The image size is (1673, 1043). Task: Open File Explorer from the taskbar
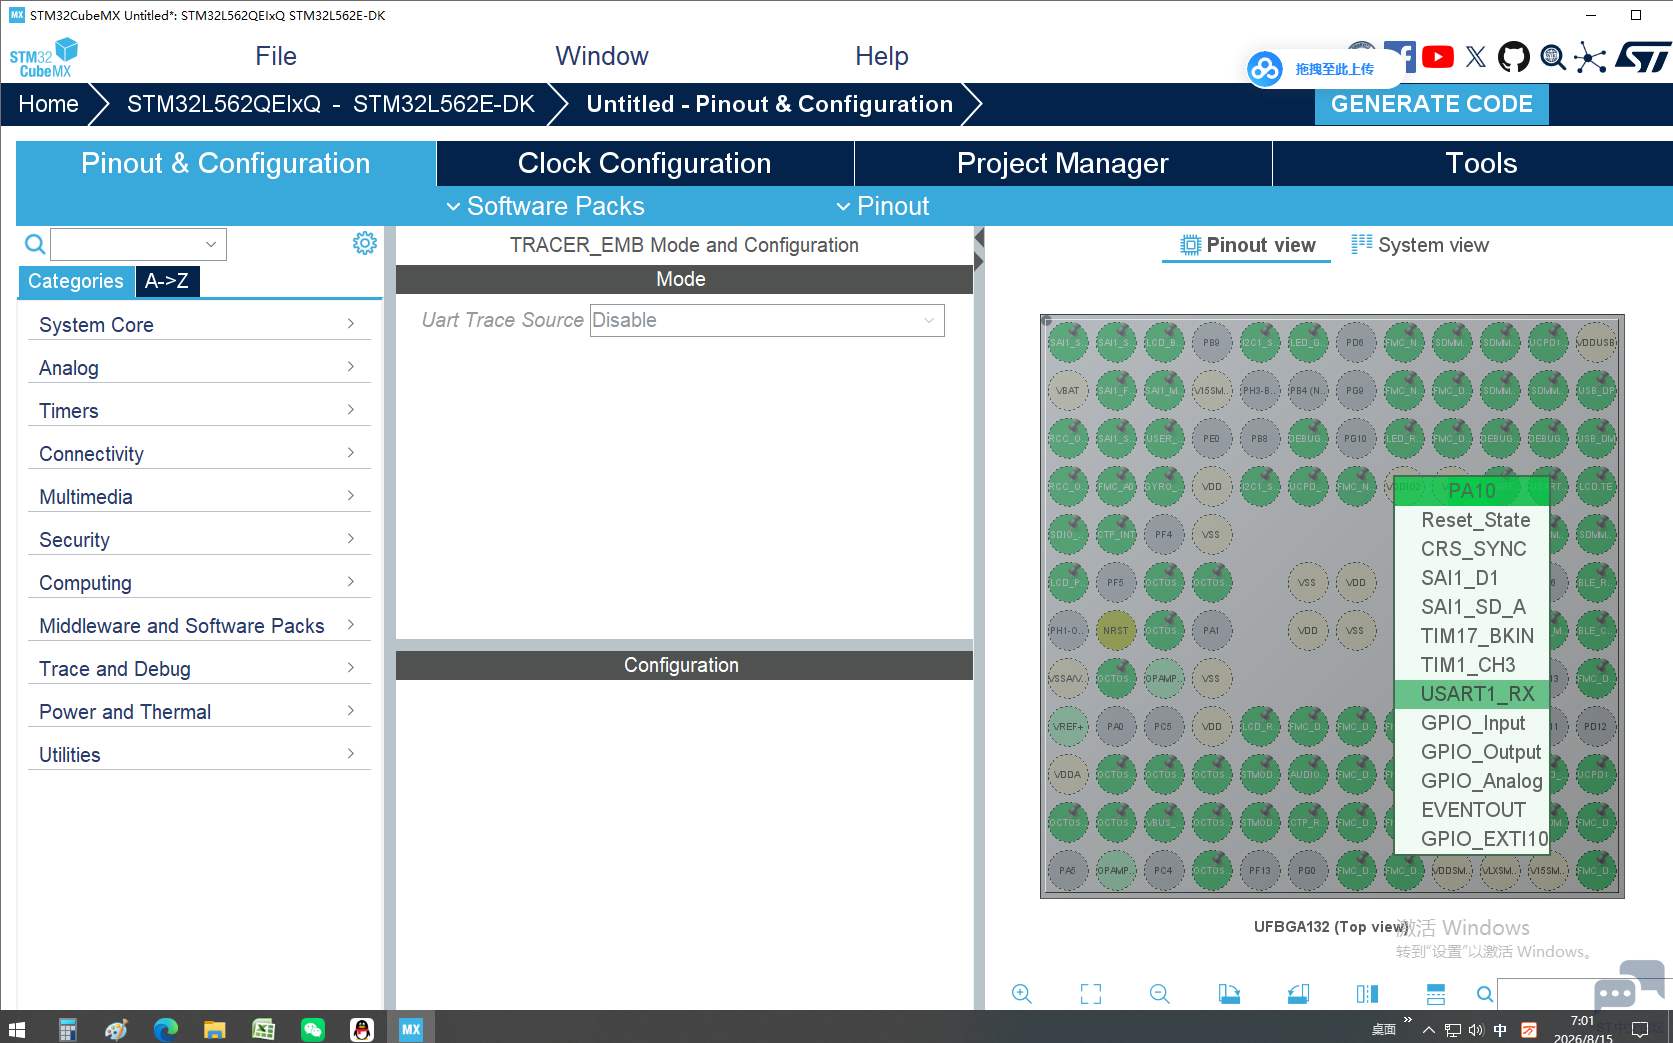[215, 1029]
